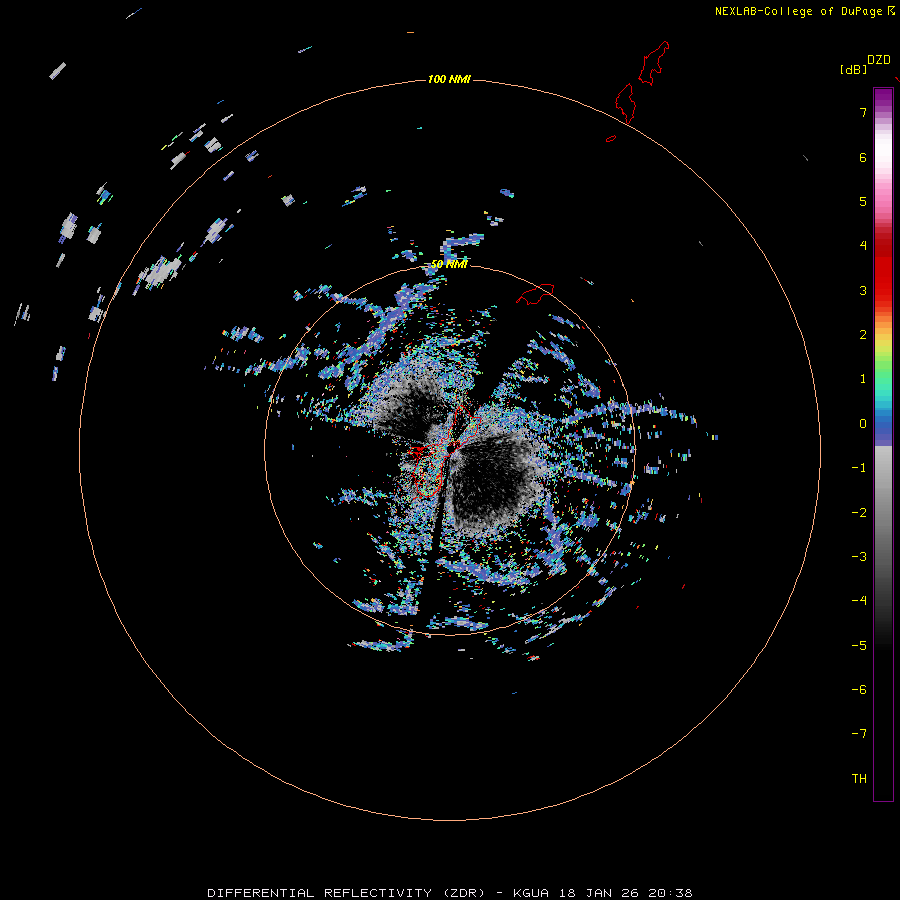Image resolution: width=900 pixels, height=900 pixels.
Task: Click the 100 NMI range ring label
Action: coord(449,79)
